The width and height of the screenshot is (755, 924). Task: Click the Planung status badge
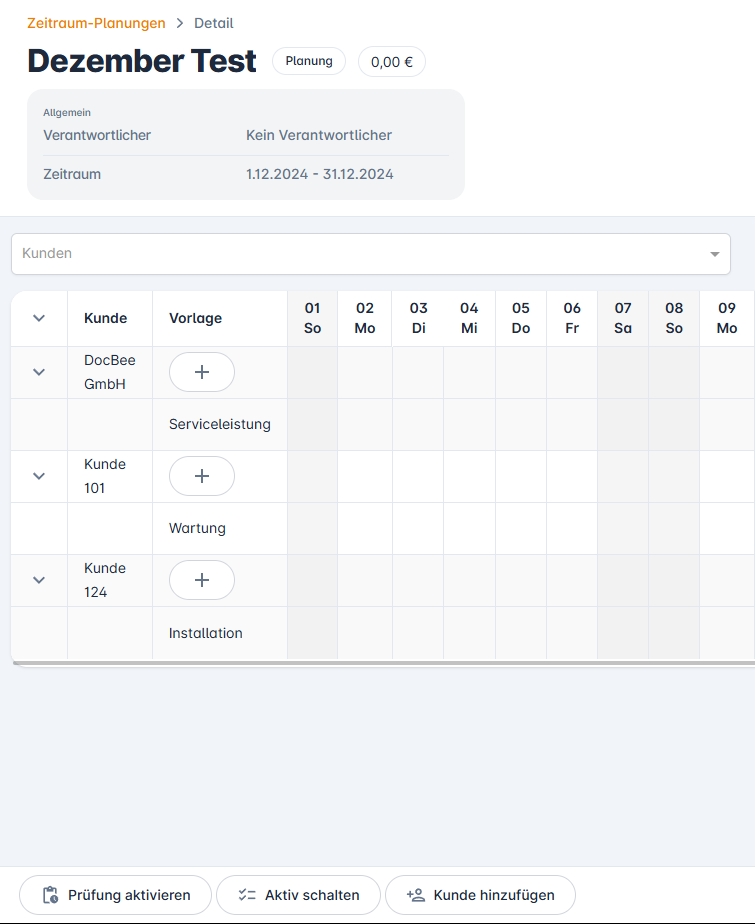coord(309,61)
